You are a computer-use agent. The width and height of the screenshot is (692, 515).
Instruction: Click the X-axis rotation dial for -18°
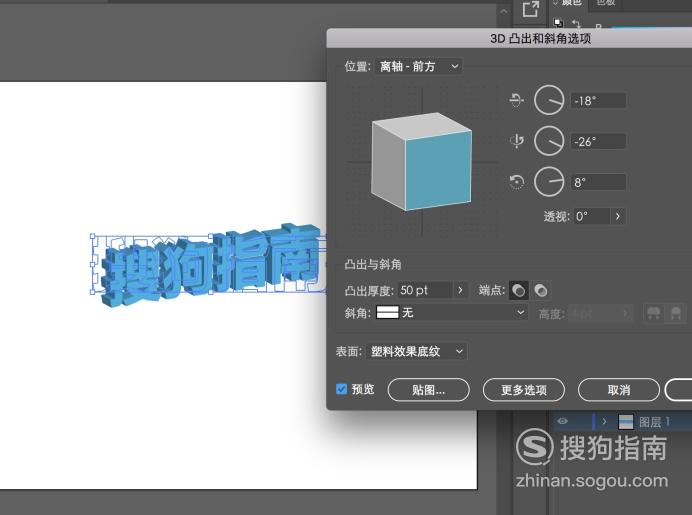click(549, 101)
